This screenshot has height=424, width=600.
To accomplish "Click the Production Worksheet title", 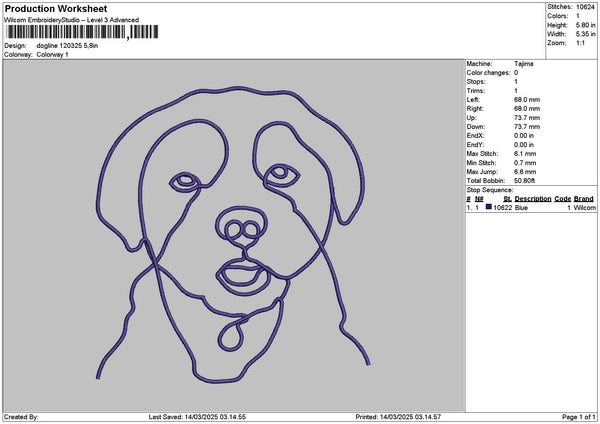I will coord(56,8).
